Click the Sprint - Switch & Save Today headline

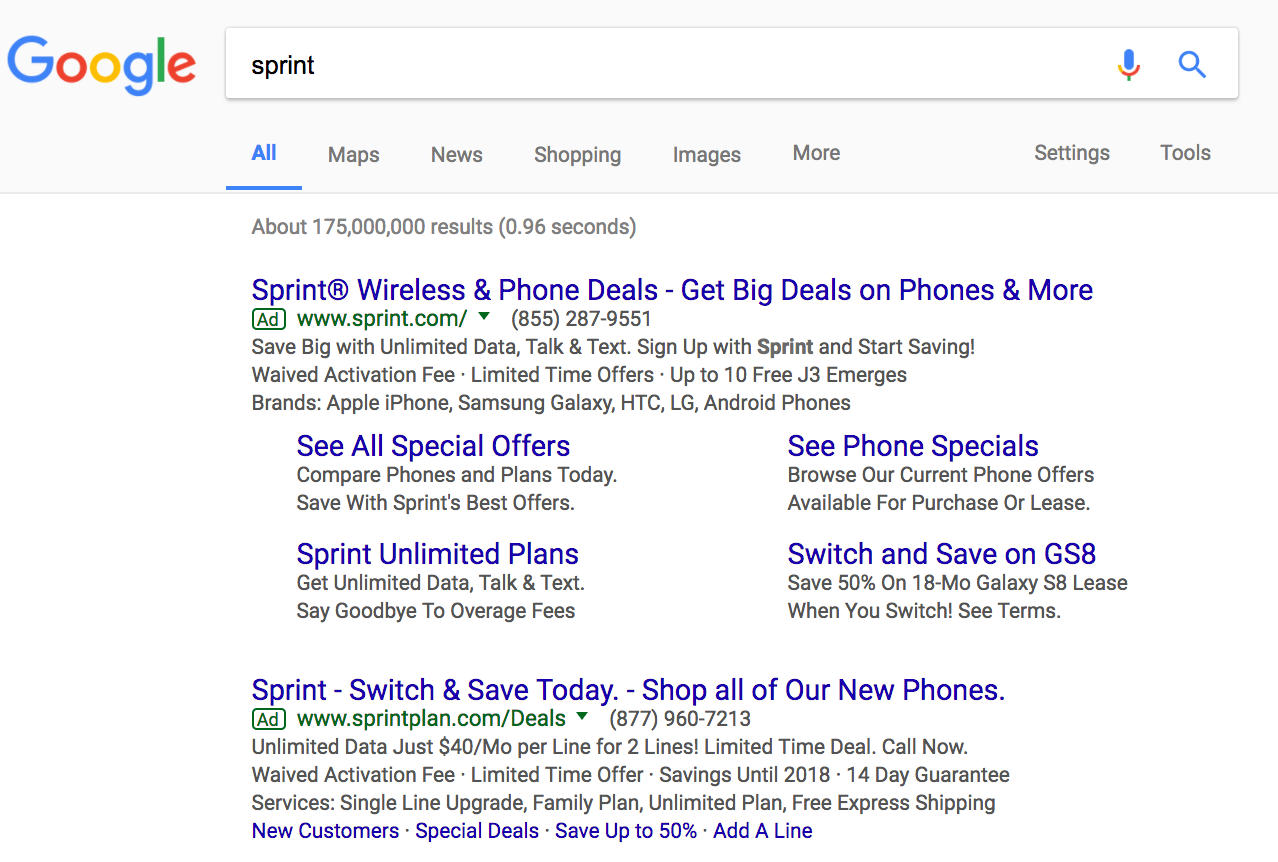point(627,690)
